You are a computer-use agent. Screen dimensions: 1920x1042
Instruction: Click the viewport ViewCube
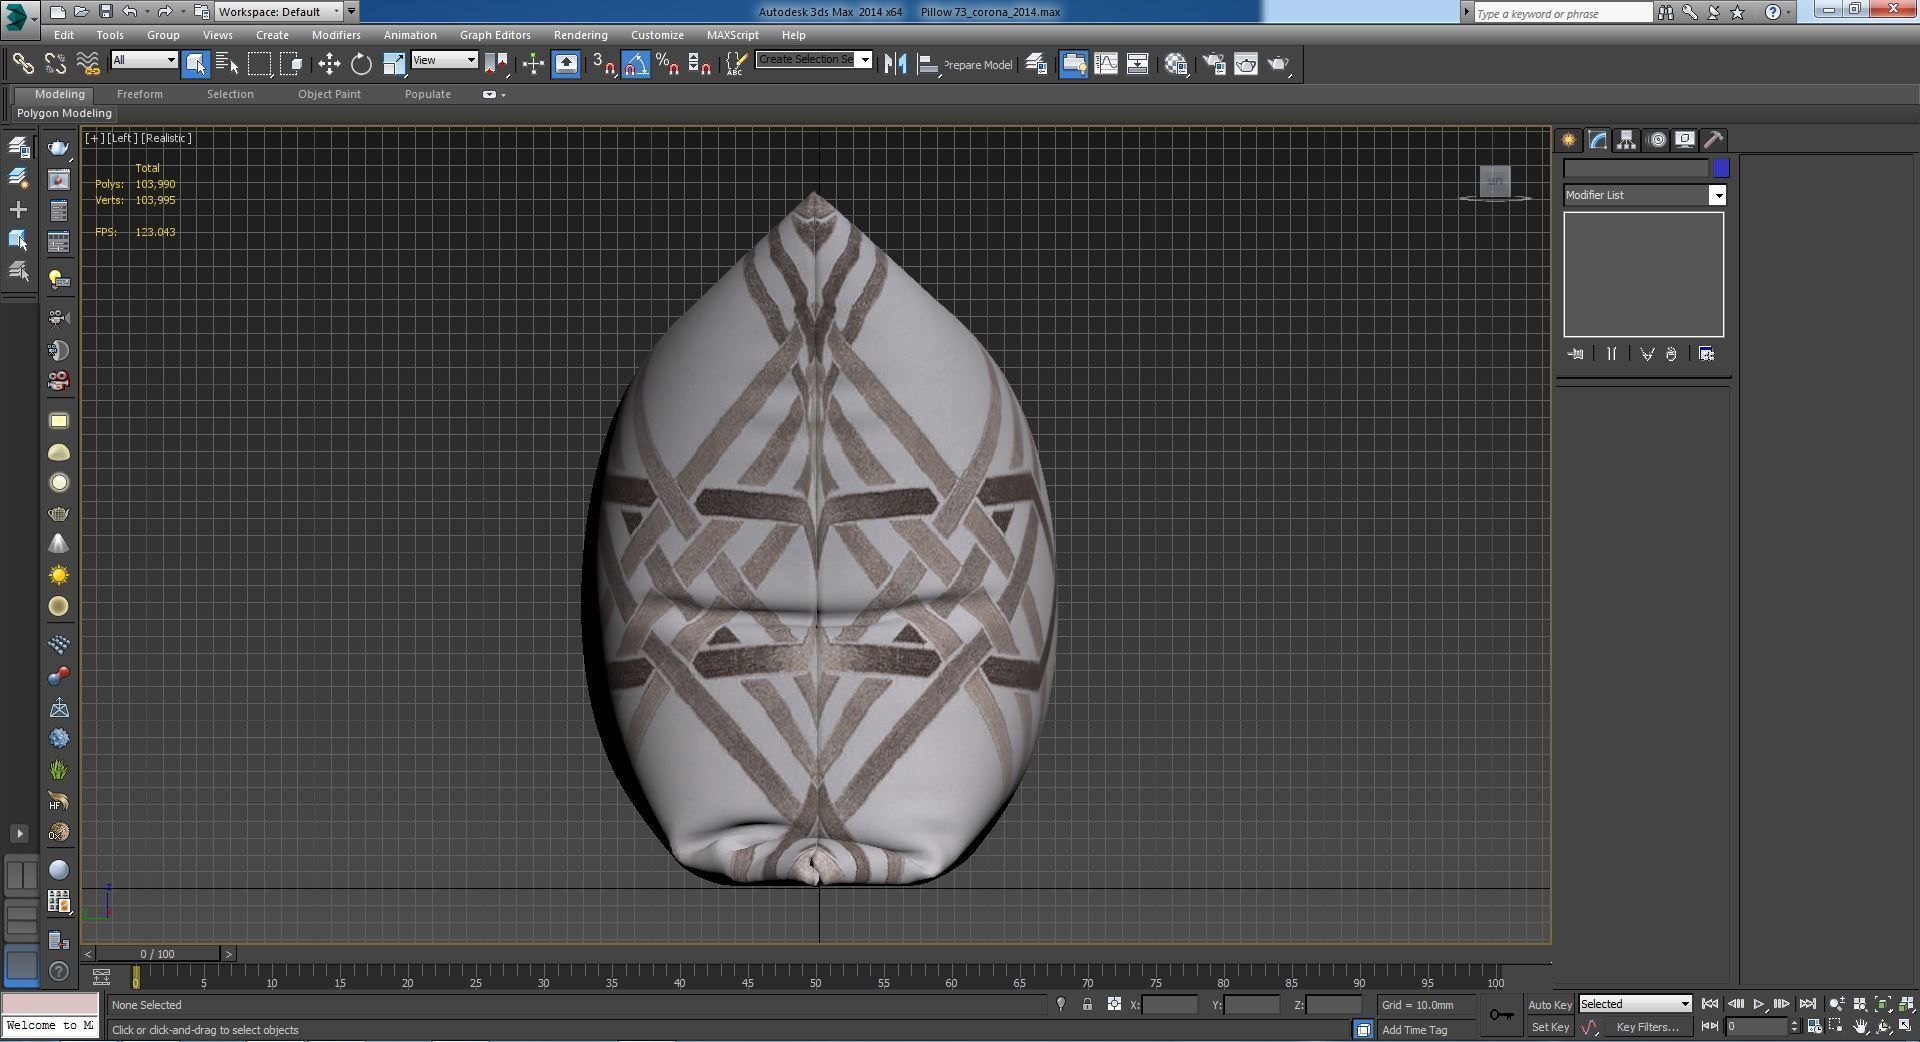[x=1495, y=182]
